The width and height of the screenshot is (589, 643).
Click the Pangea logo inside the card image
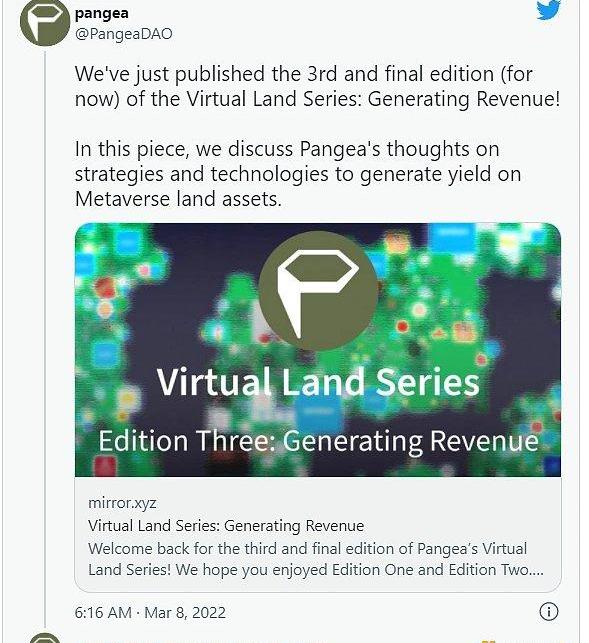click(318, 290)
